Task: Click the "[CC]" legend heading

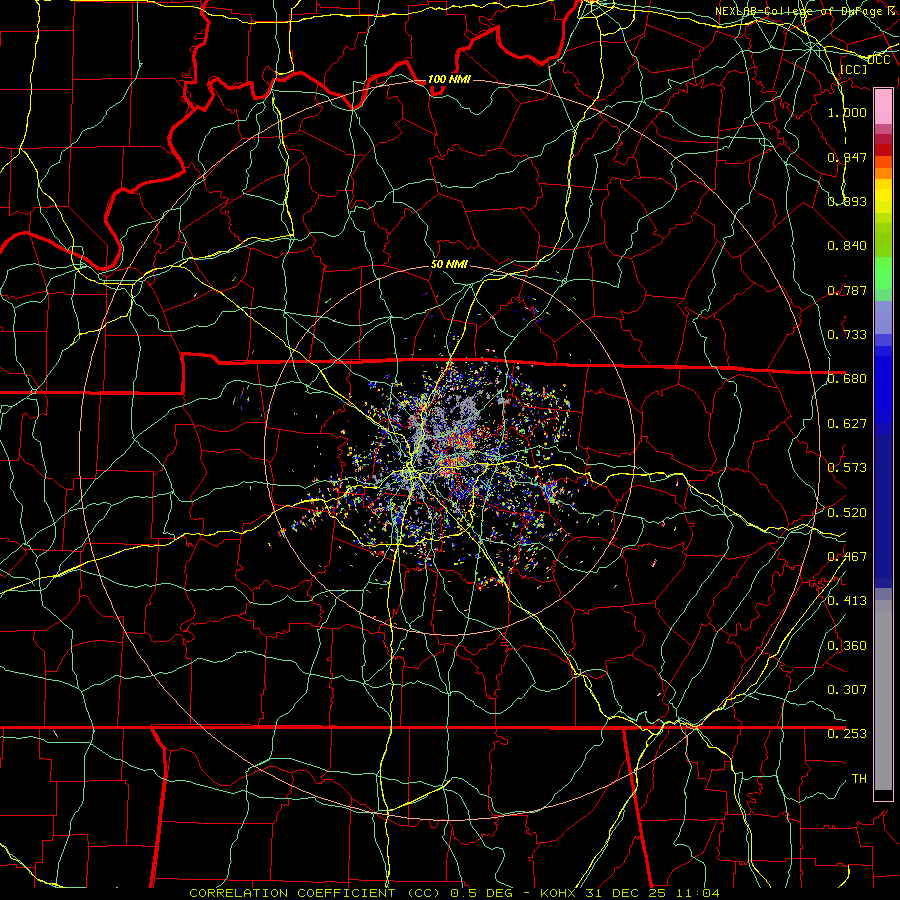Action: [854, 69]
